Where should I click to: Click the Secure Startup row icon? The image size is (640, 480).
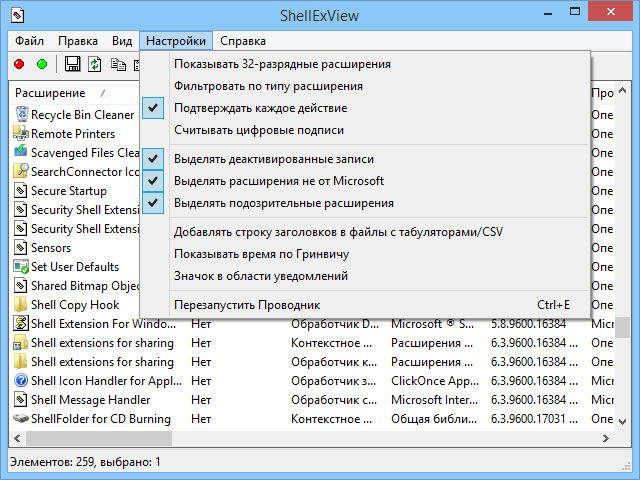(x=20, y=191)
